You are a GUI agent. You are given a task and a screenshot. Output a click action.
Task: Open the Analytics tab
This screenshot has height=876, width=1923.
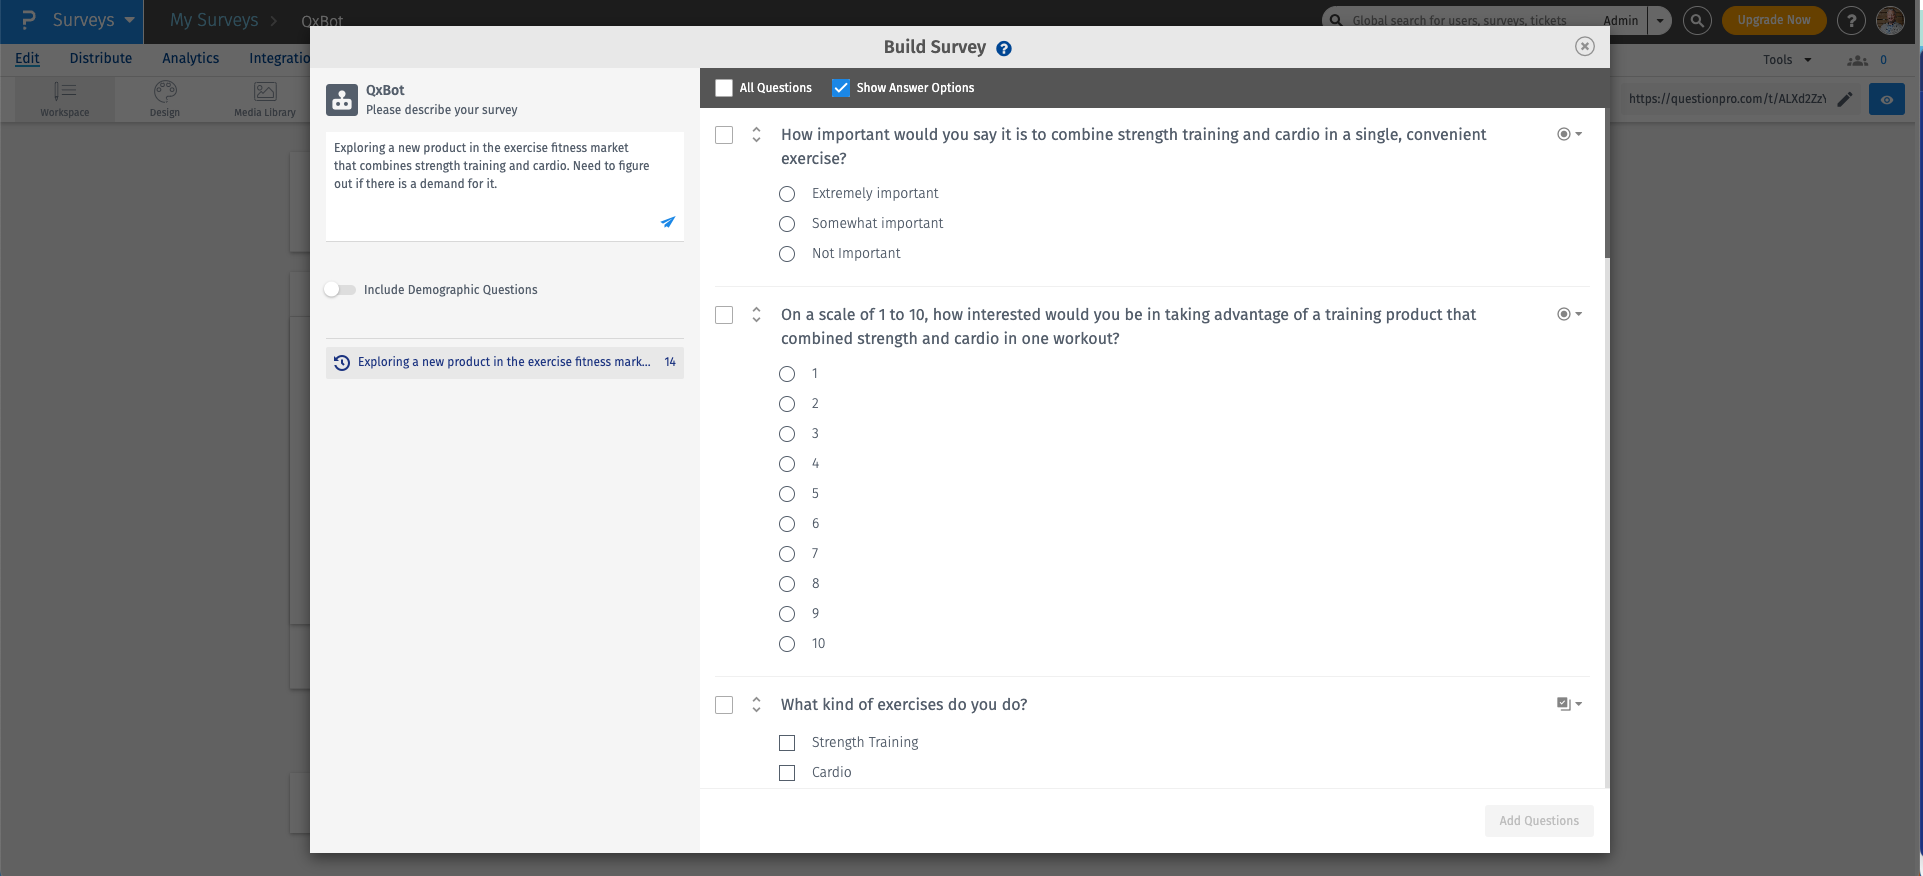190,58
